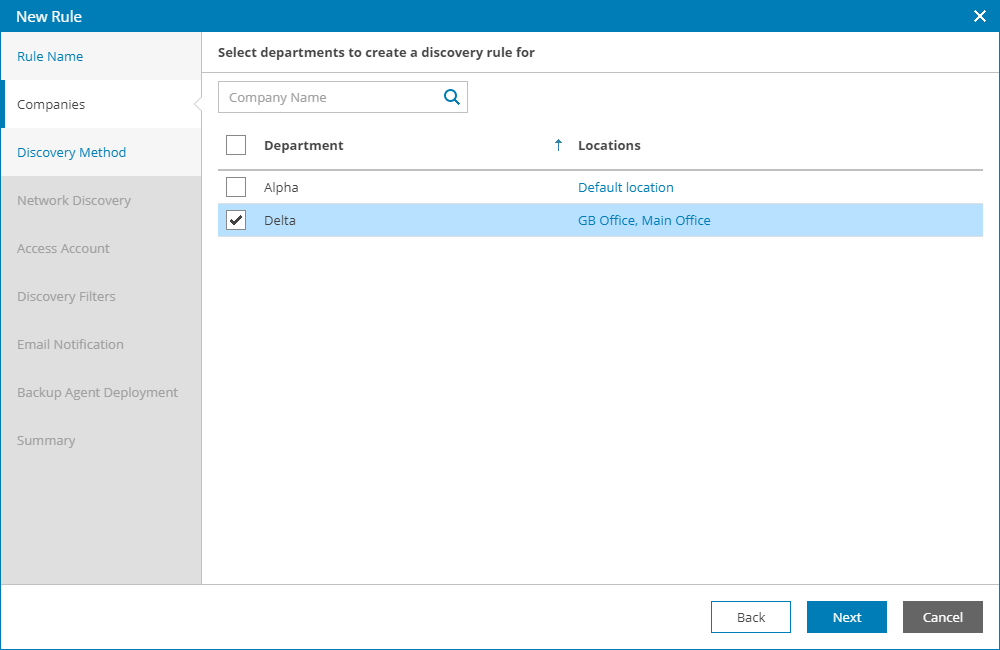Select the Network Discovery step
The height and width of the screenshot is (650, 1000).
(x=74, y=200)
